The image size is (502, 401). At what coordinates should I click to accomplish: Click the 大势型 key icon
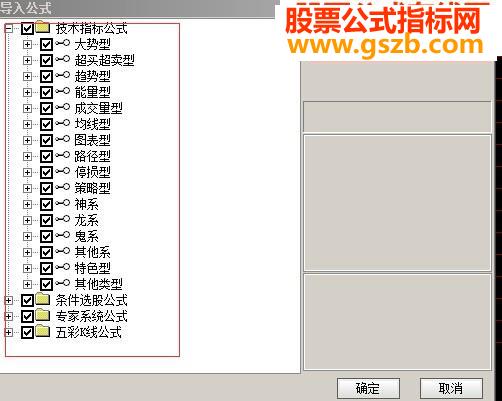pyautogui.click(x=63, y=44)
